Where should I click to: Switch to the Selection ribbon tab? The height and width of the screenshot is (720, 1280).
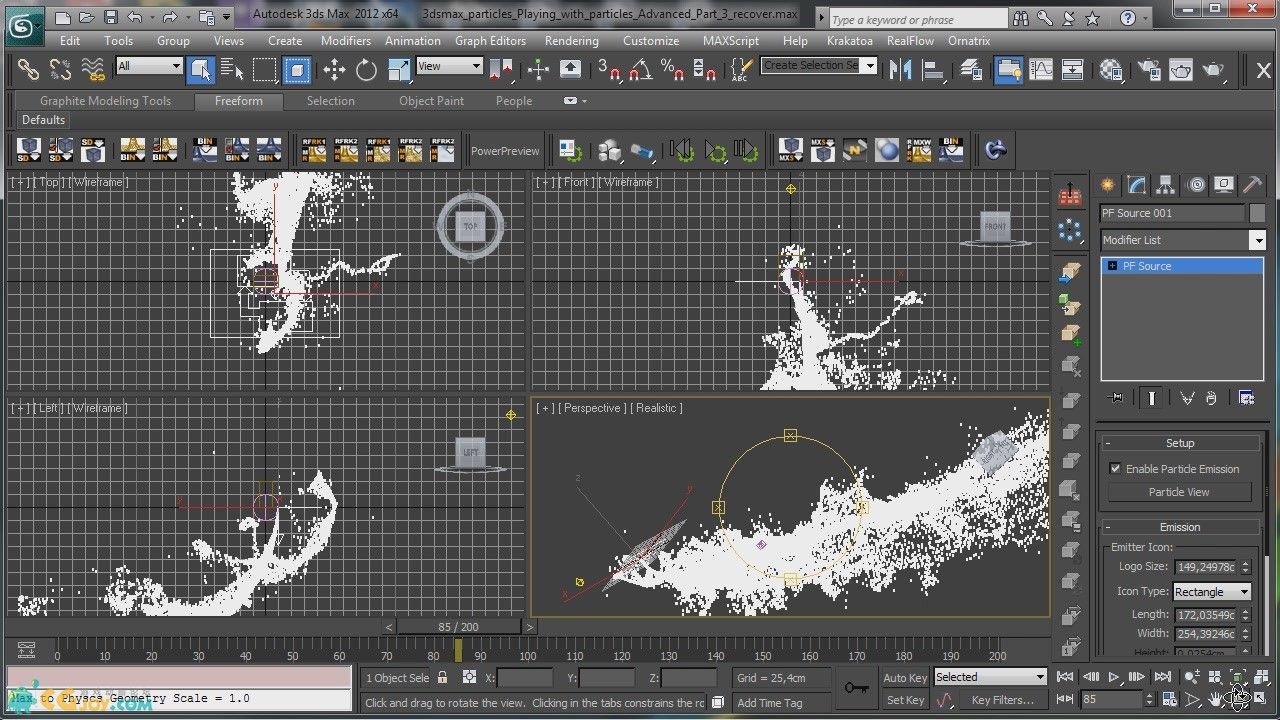[330, 101]
